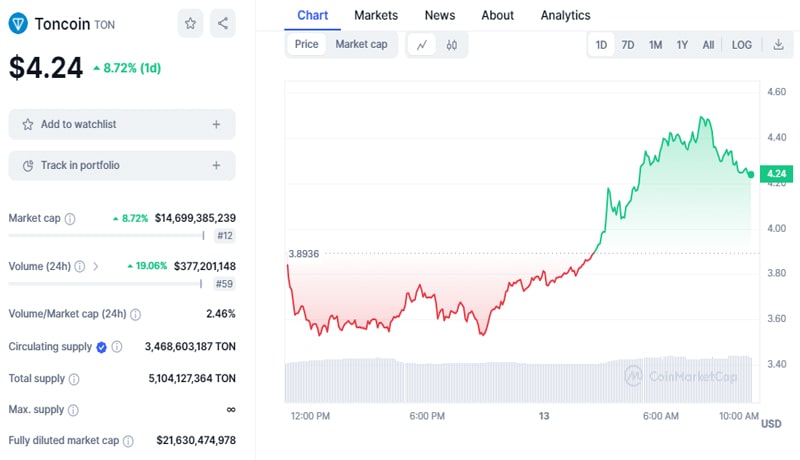Image resolution: width=800 pixels, height=460 pixels.
Task: Click the 3,468,603,187 TON circulating supply value
Action: [190, 347]
